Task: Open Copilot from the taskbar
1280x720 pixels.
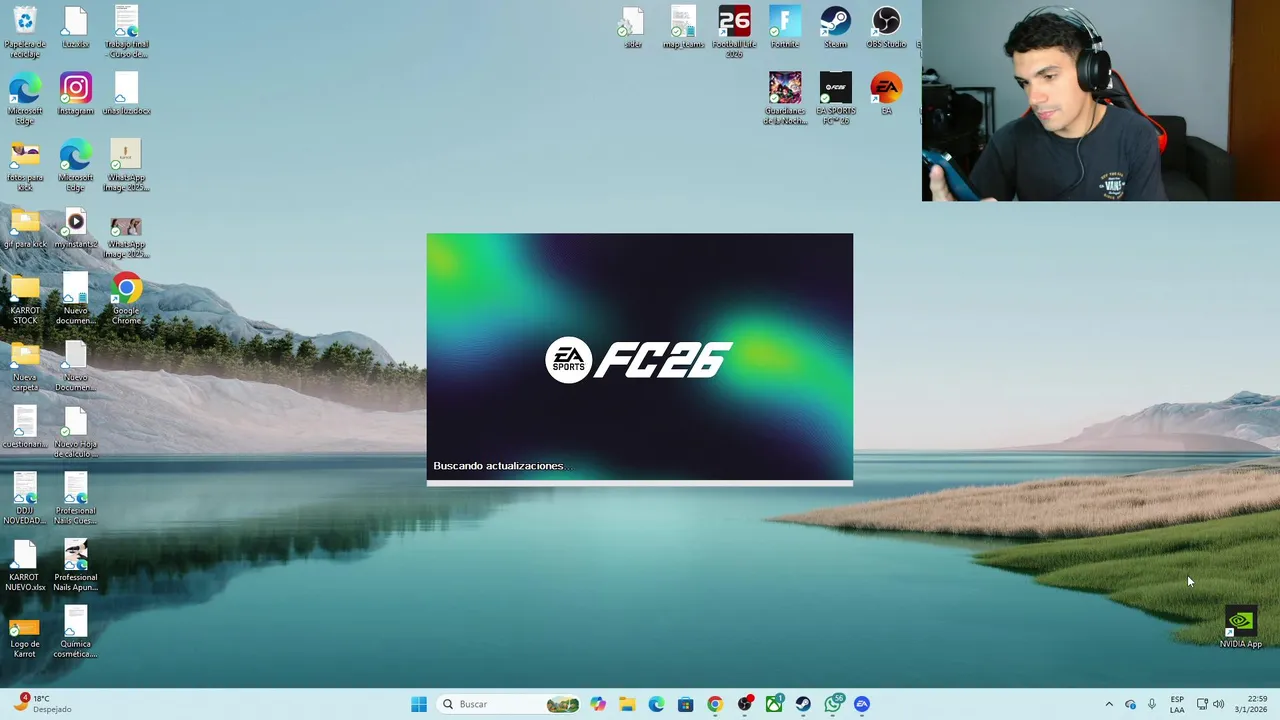Action: pyautogui.click(x=598, y=704)
